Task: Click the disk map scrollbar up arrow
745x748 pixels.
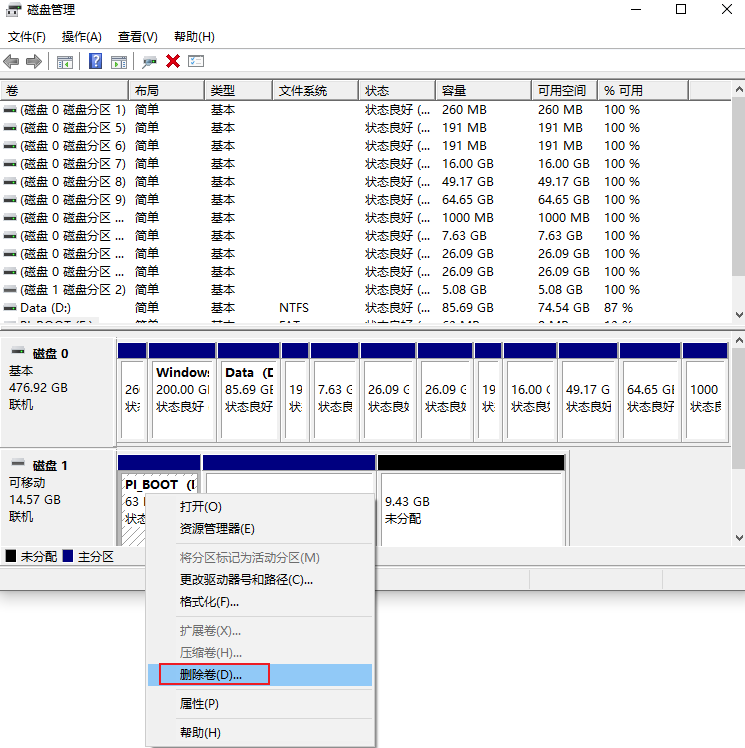Action: coord(739,340)
